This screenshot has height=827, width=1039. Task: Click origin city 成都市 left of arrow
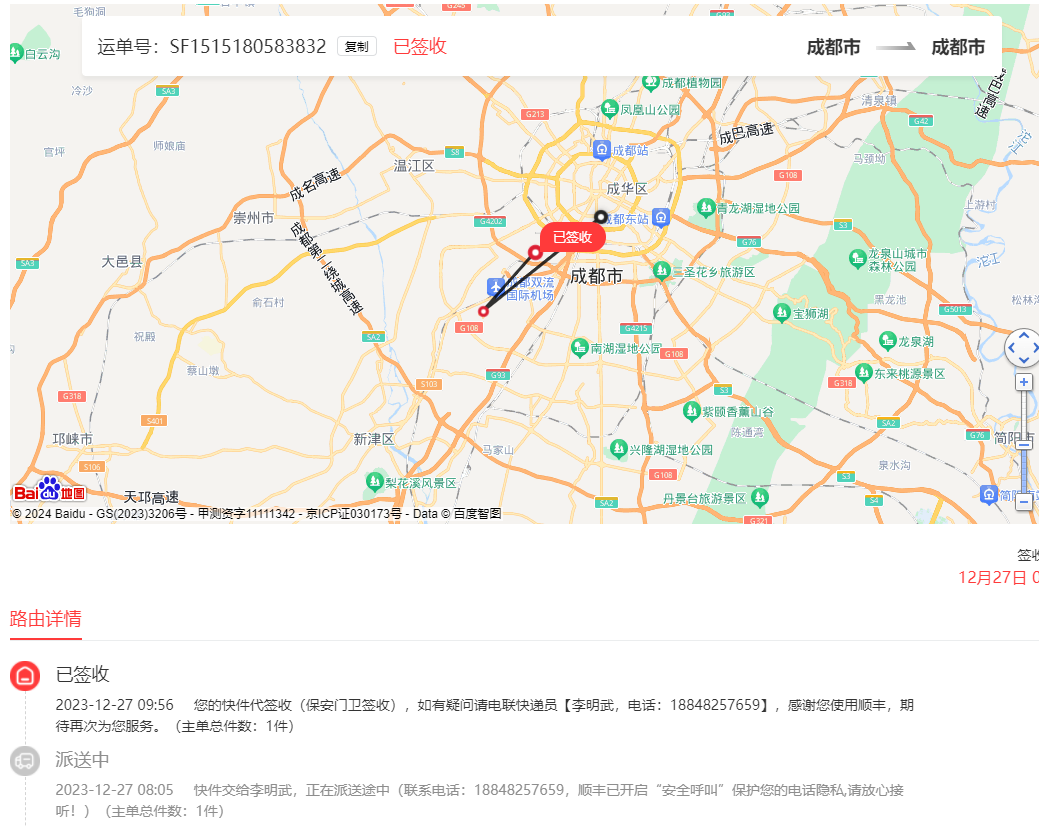pyautogui.click(x=834, y=47)
